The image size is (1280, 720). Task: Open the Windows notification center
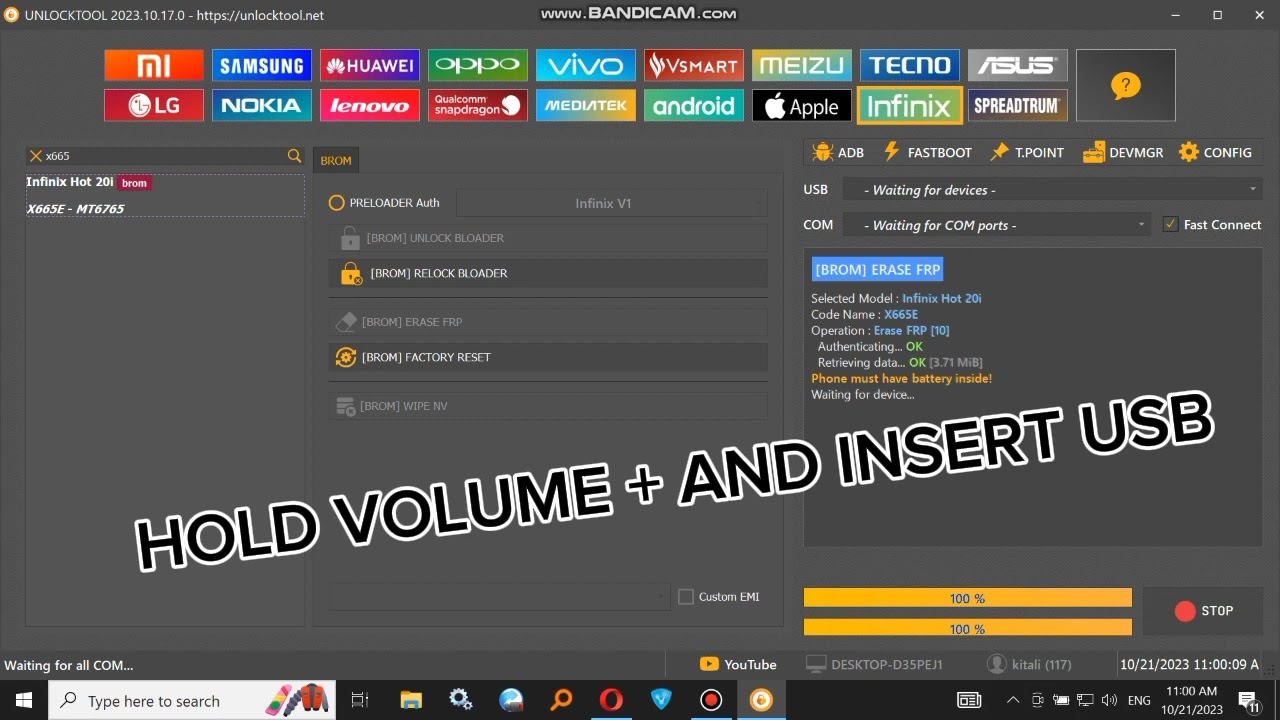pos(1248,700)
